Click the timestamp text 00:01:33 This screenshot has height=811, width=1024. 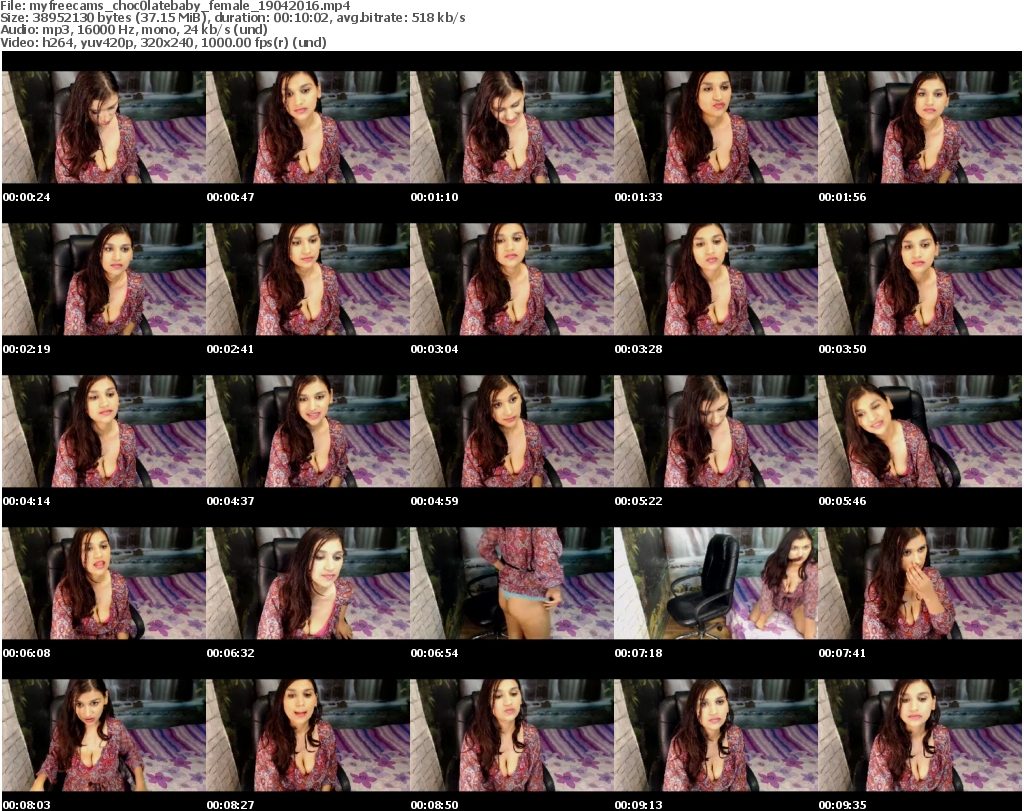[638, 197]
